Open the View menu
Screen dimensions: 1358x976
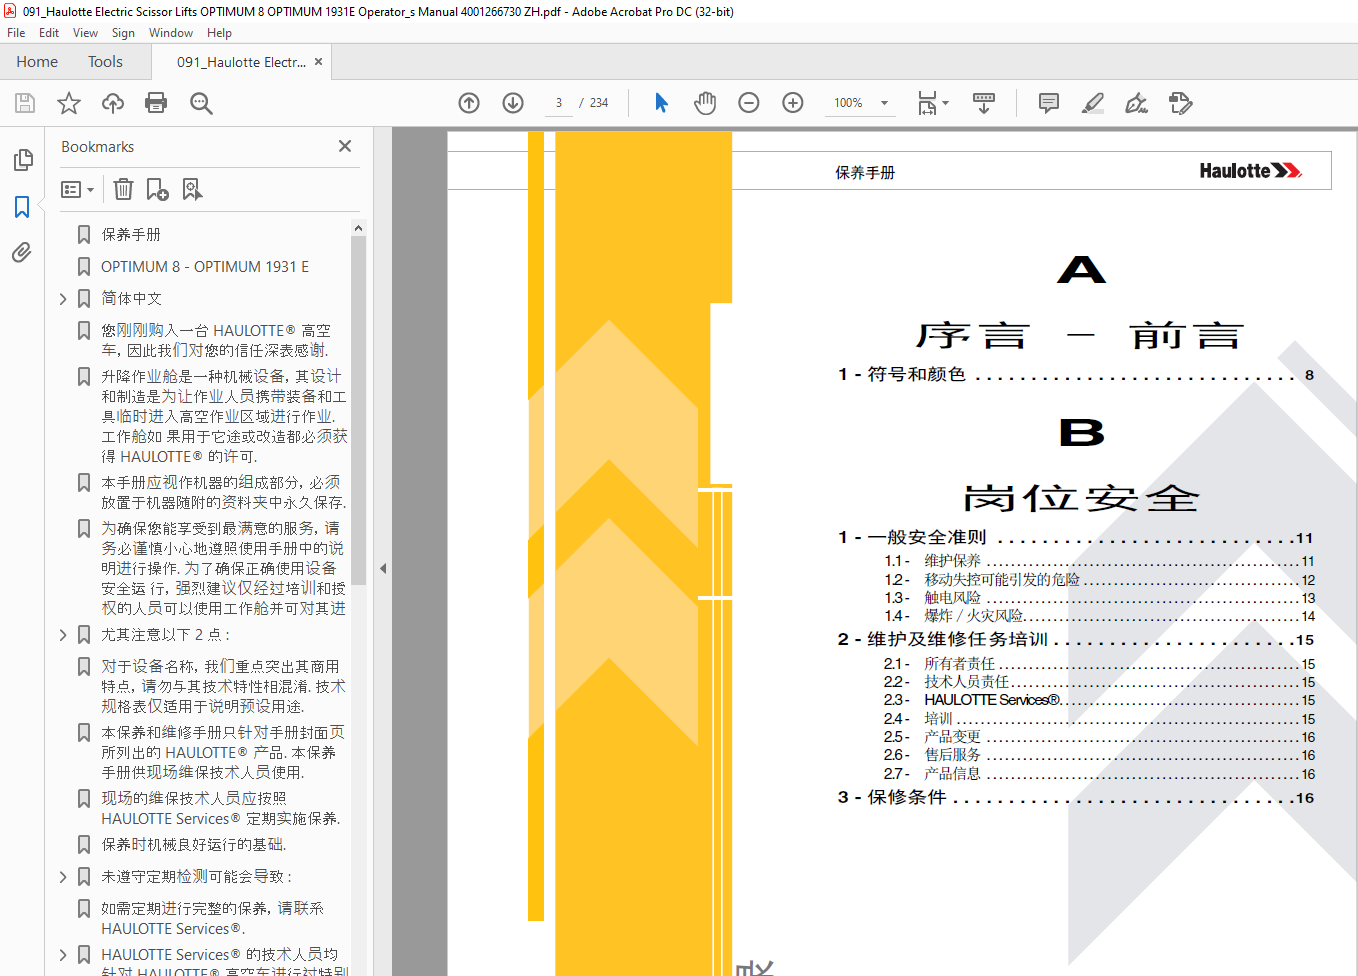point(85,33)
